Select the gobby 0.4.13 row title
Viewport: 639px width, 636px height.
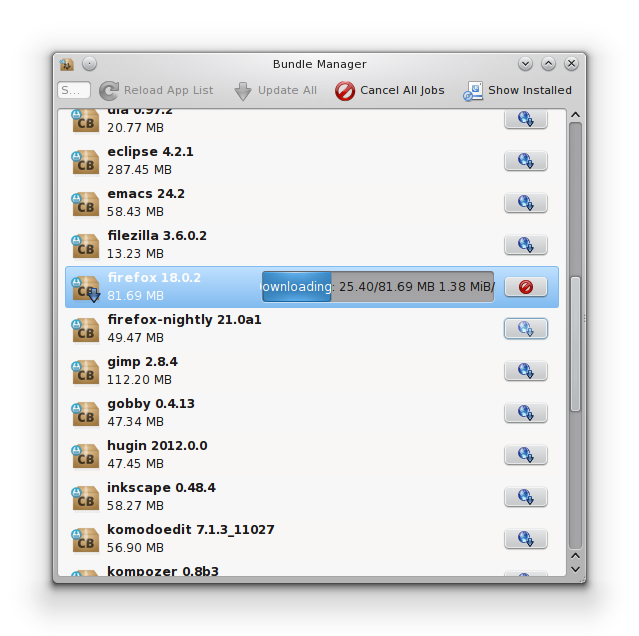click(151, 404)
